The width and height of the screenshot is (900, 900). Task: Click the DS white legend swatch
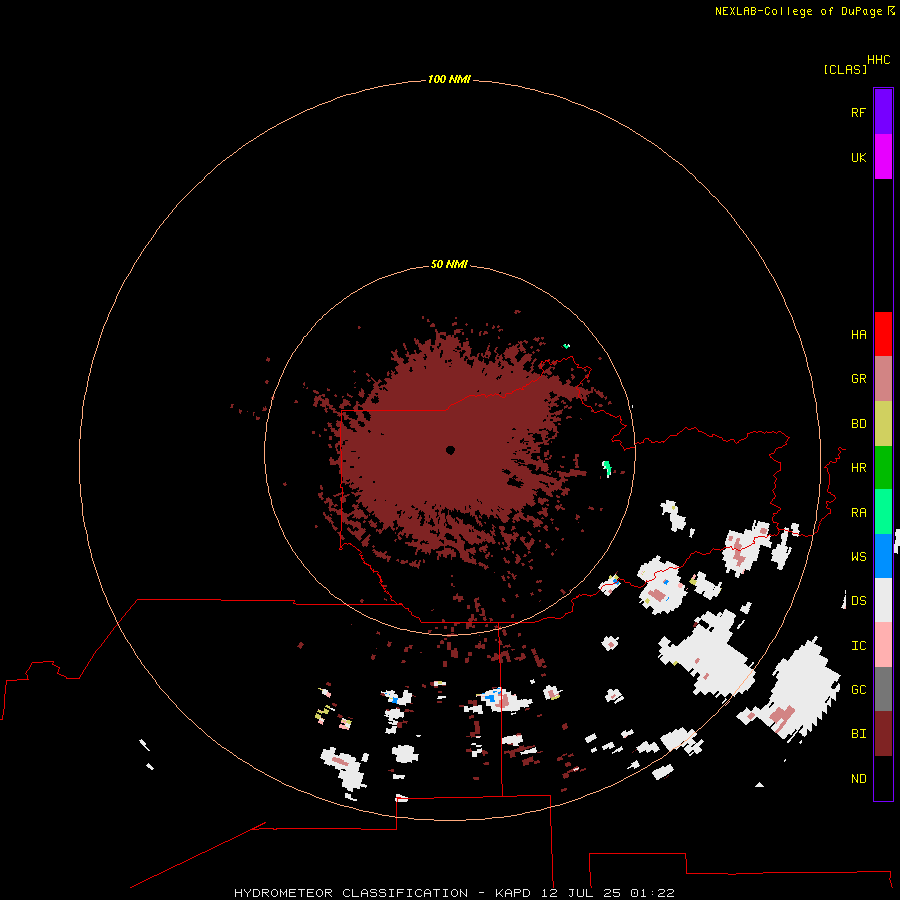[883, 600]
